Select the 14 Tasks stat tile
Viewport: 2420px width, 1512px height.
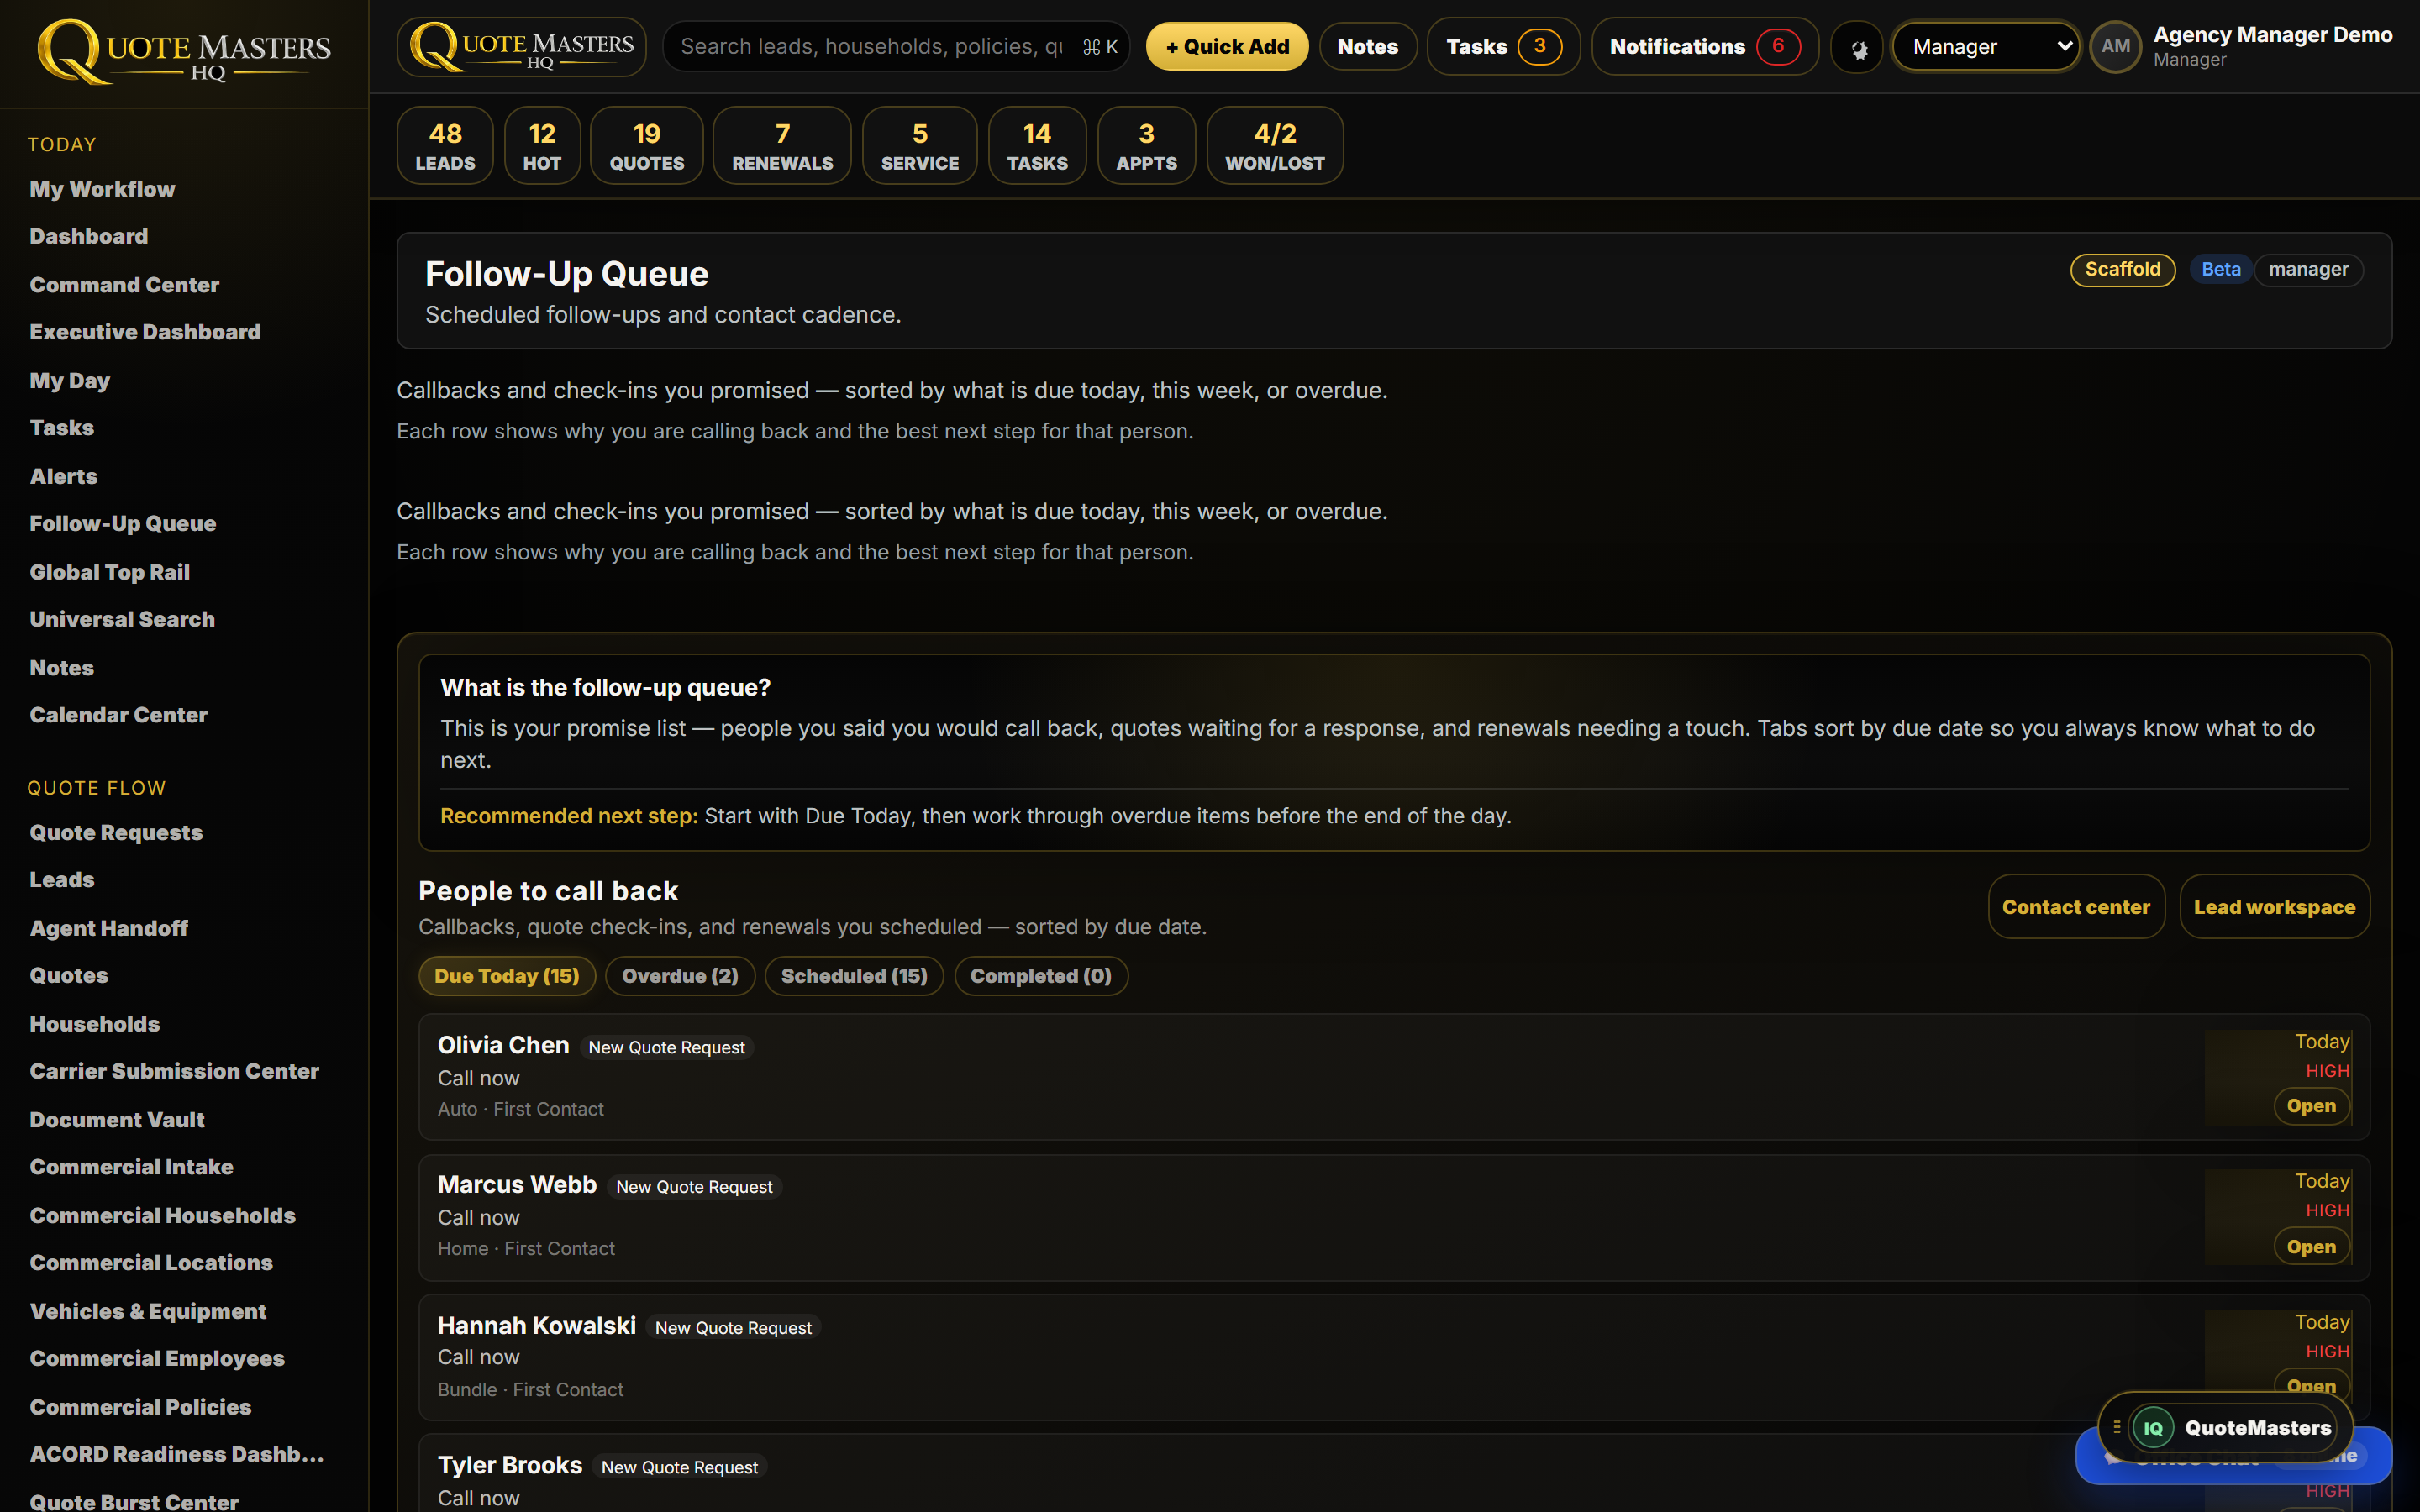click(x=1037, y=146)
